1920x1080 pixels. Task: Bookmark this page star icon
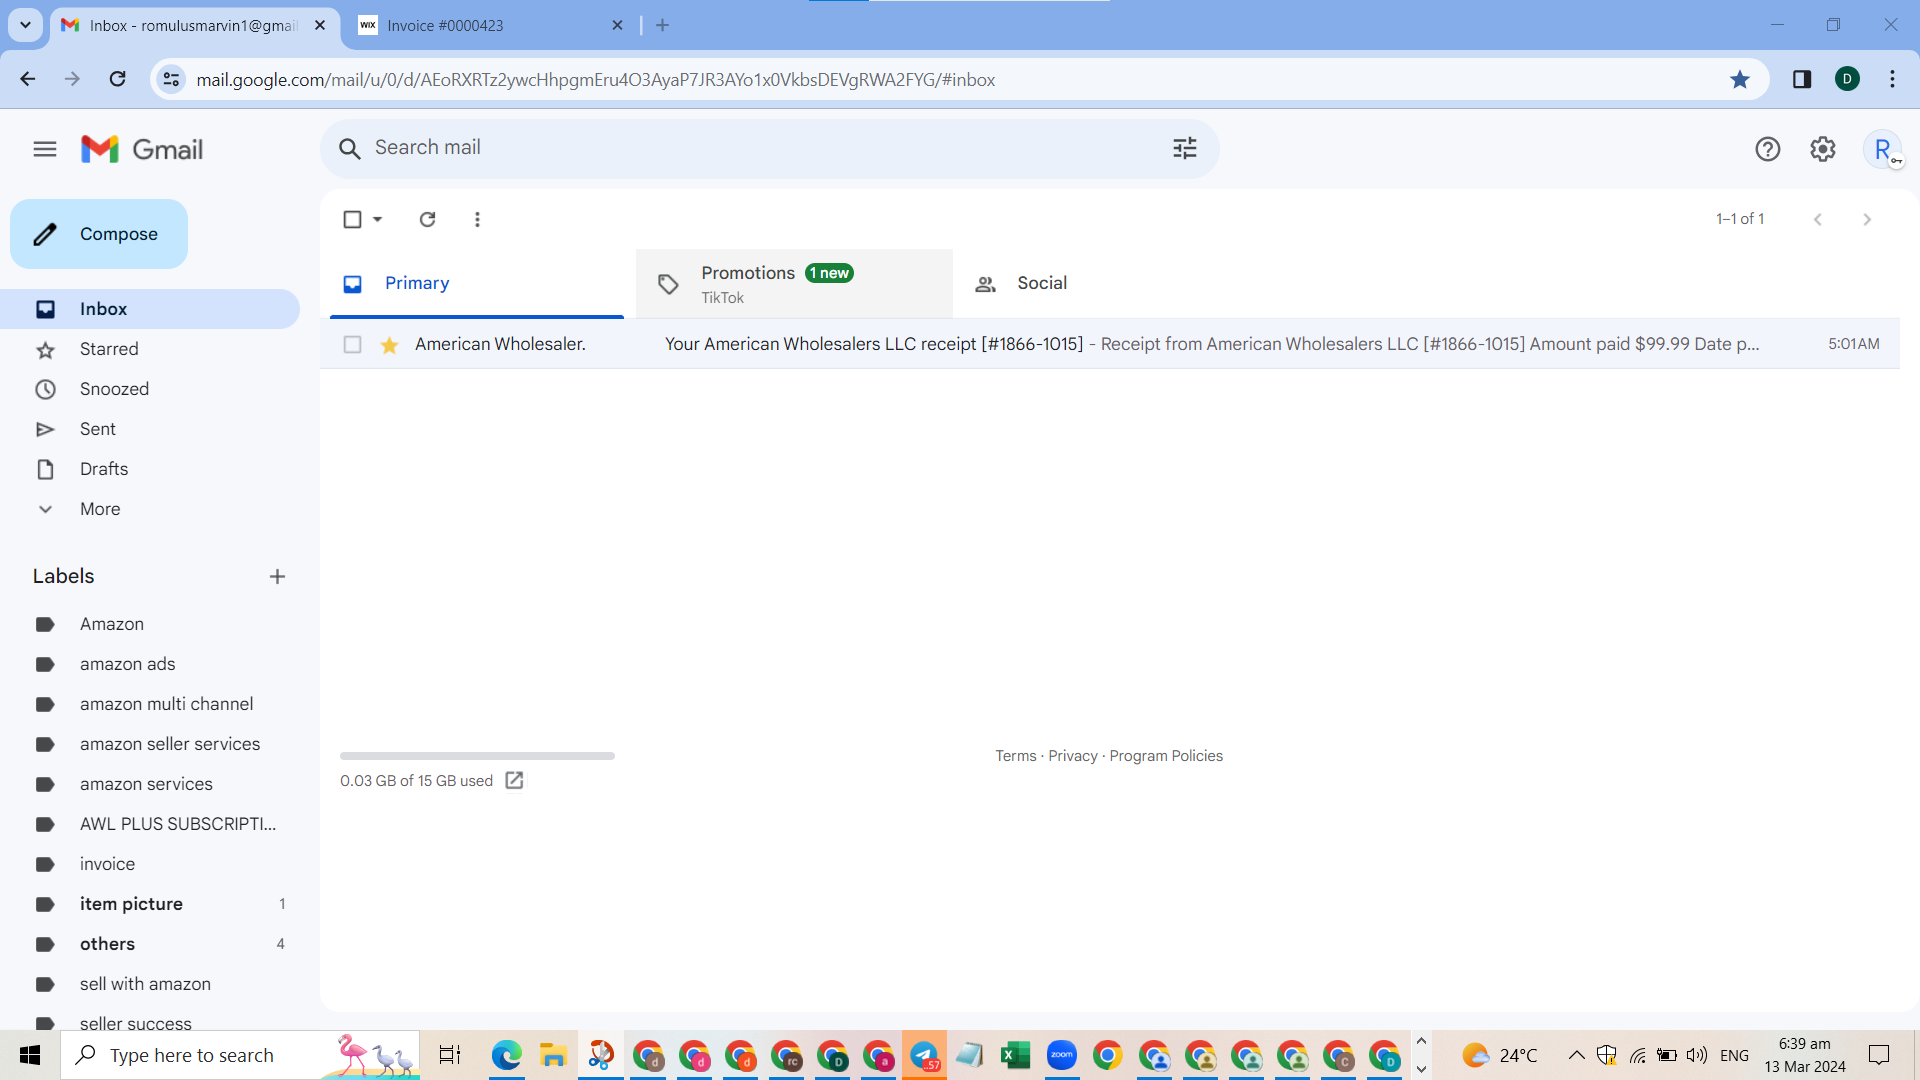[x=1740, y=79]
